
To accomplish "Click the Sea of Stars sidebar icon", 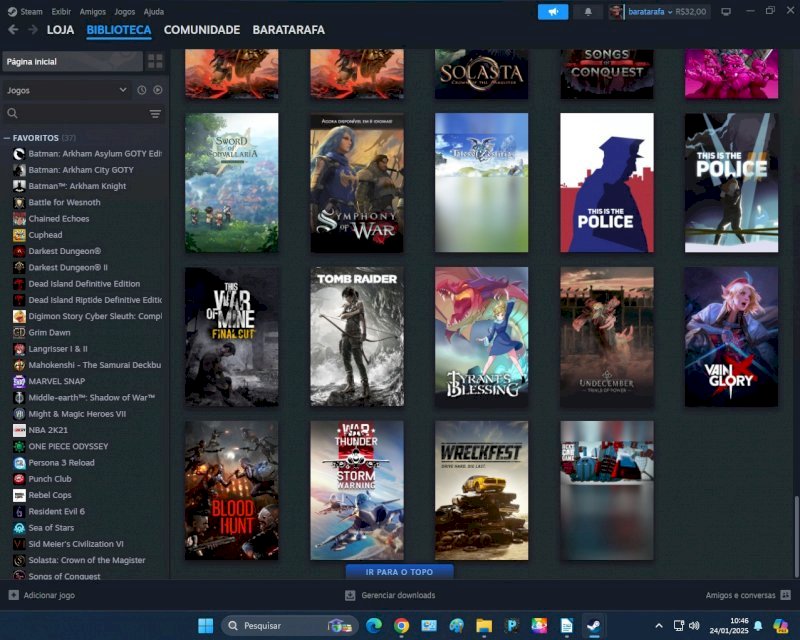I will coord(19,528).
